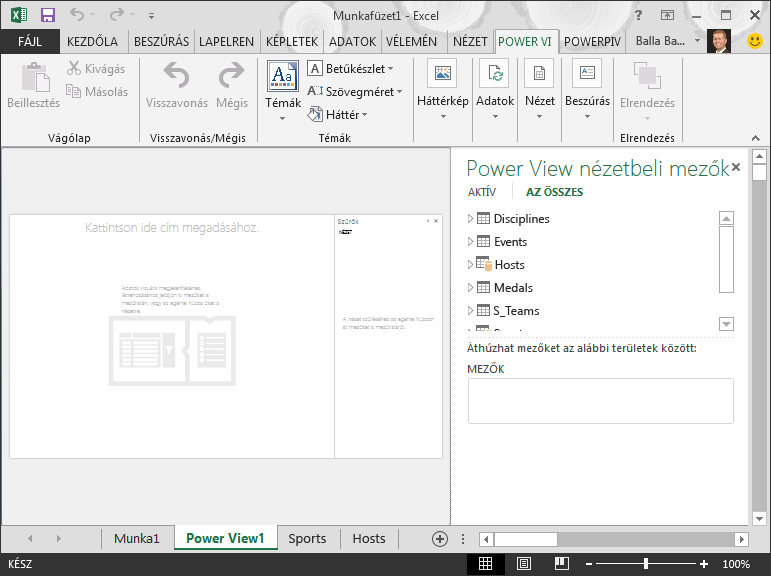Open the Témák themes gallery

pyautogui.click(x=283, y=91)
